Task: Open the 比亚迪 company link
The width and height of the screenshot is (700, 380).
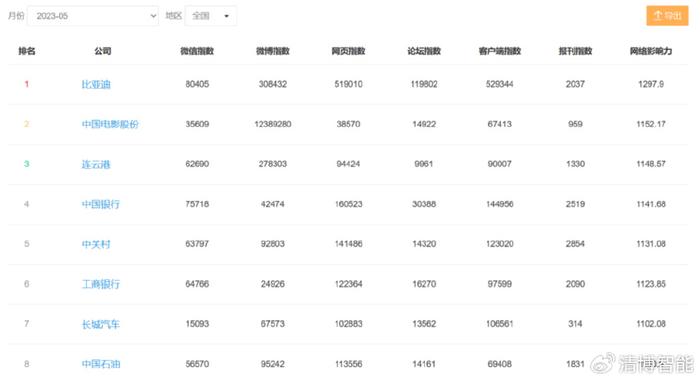Action: point(96,84)
